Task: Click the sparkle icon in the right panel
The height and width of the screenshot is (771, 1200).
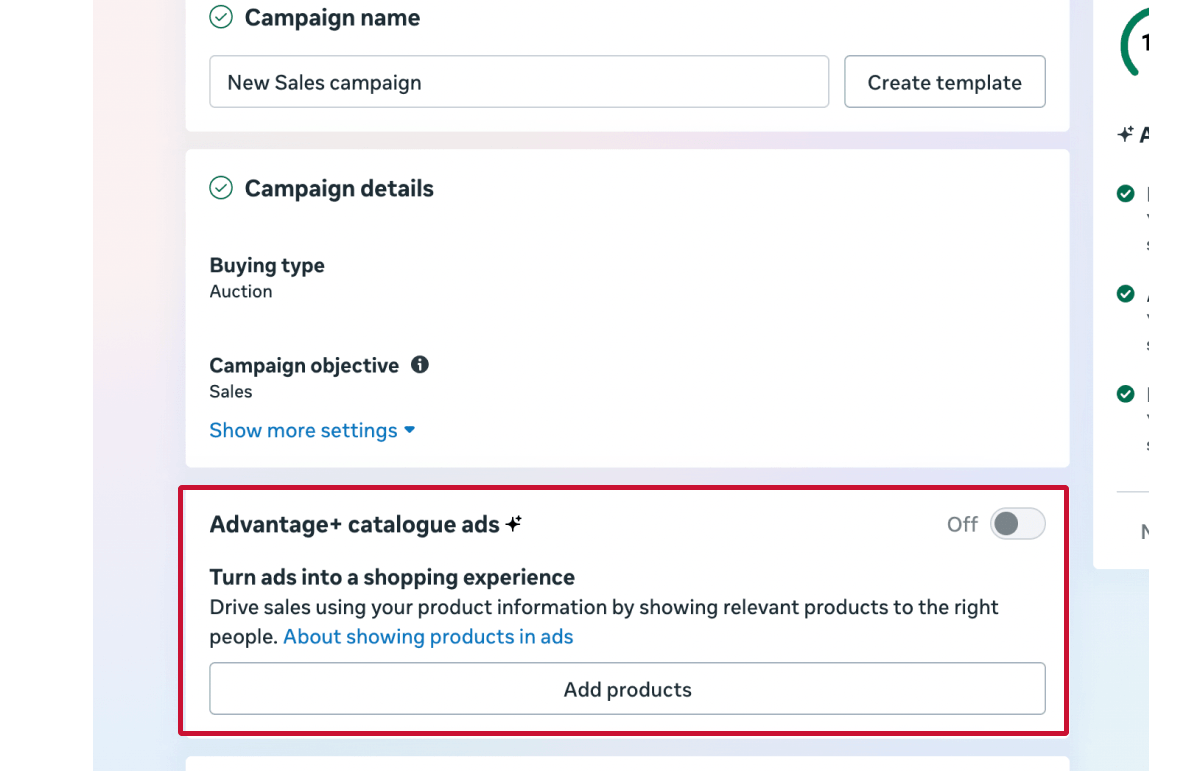Action: (1126, 134)
